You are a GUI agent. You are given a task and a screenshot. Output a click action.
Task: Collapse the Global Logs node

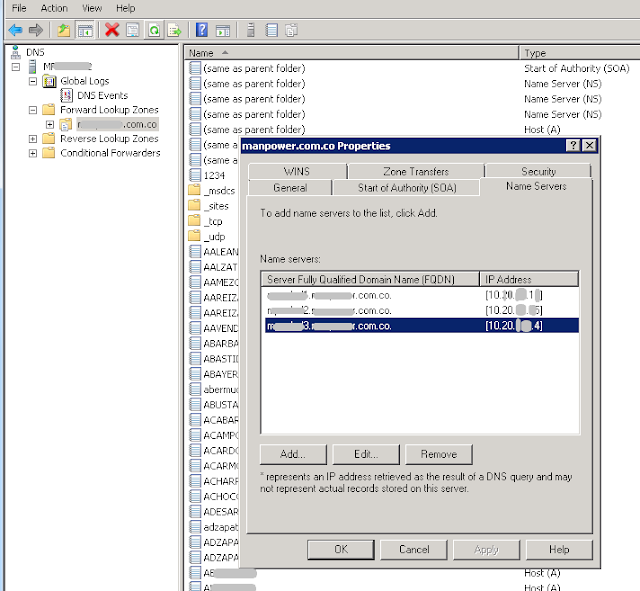pos(33,81)
